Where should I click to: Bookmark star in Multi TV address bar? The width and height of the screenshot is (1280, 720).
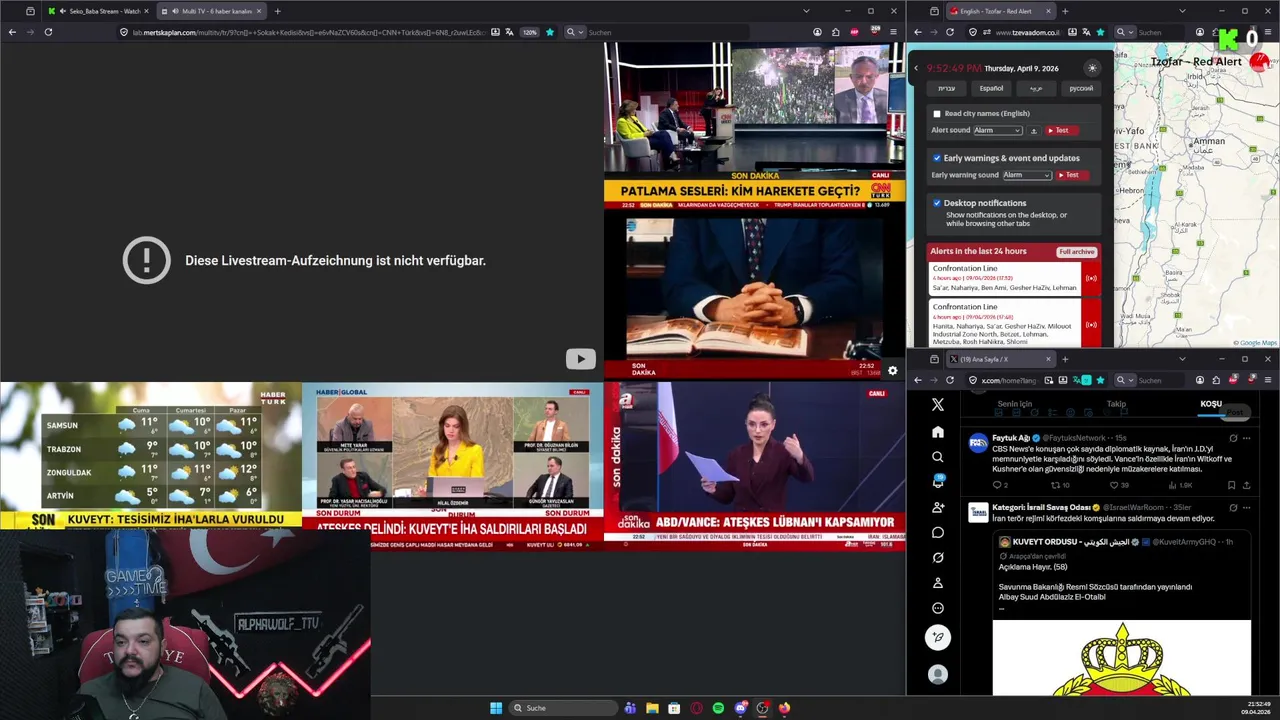pyautogui.click(x=549, y=32)
